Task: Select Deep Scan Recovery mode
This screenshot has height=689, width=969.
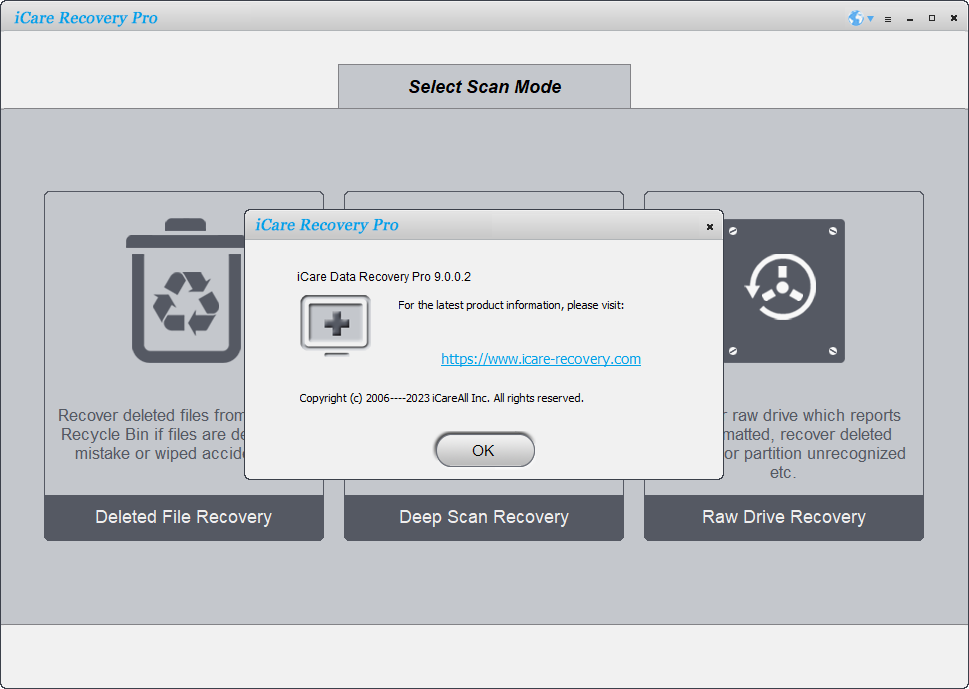Action: click(x=484, y=517)
